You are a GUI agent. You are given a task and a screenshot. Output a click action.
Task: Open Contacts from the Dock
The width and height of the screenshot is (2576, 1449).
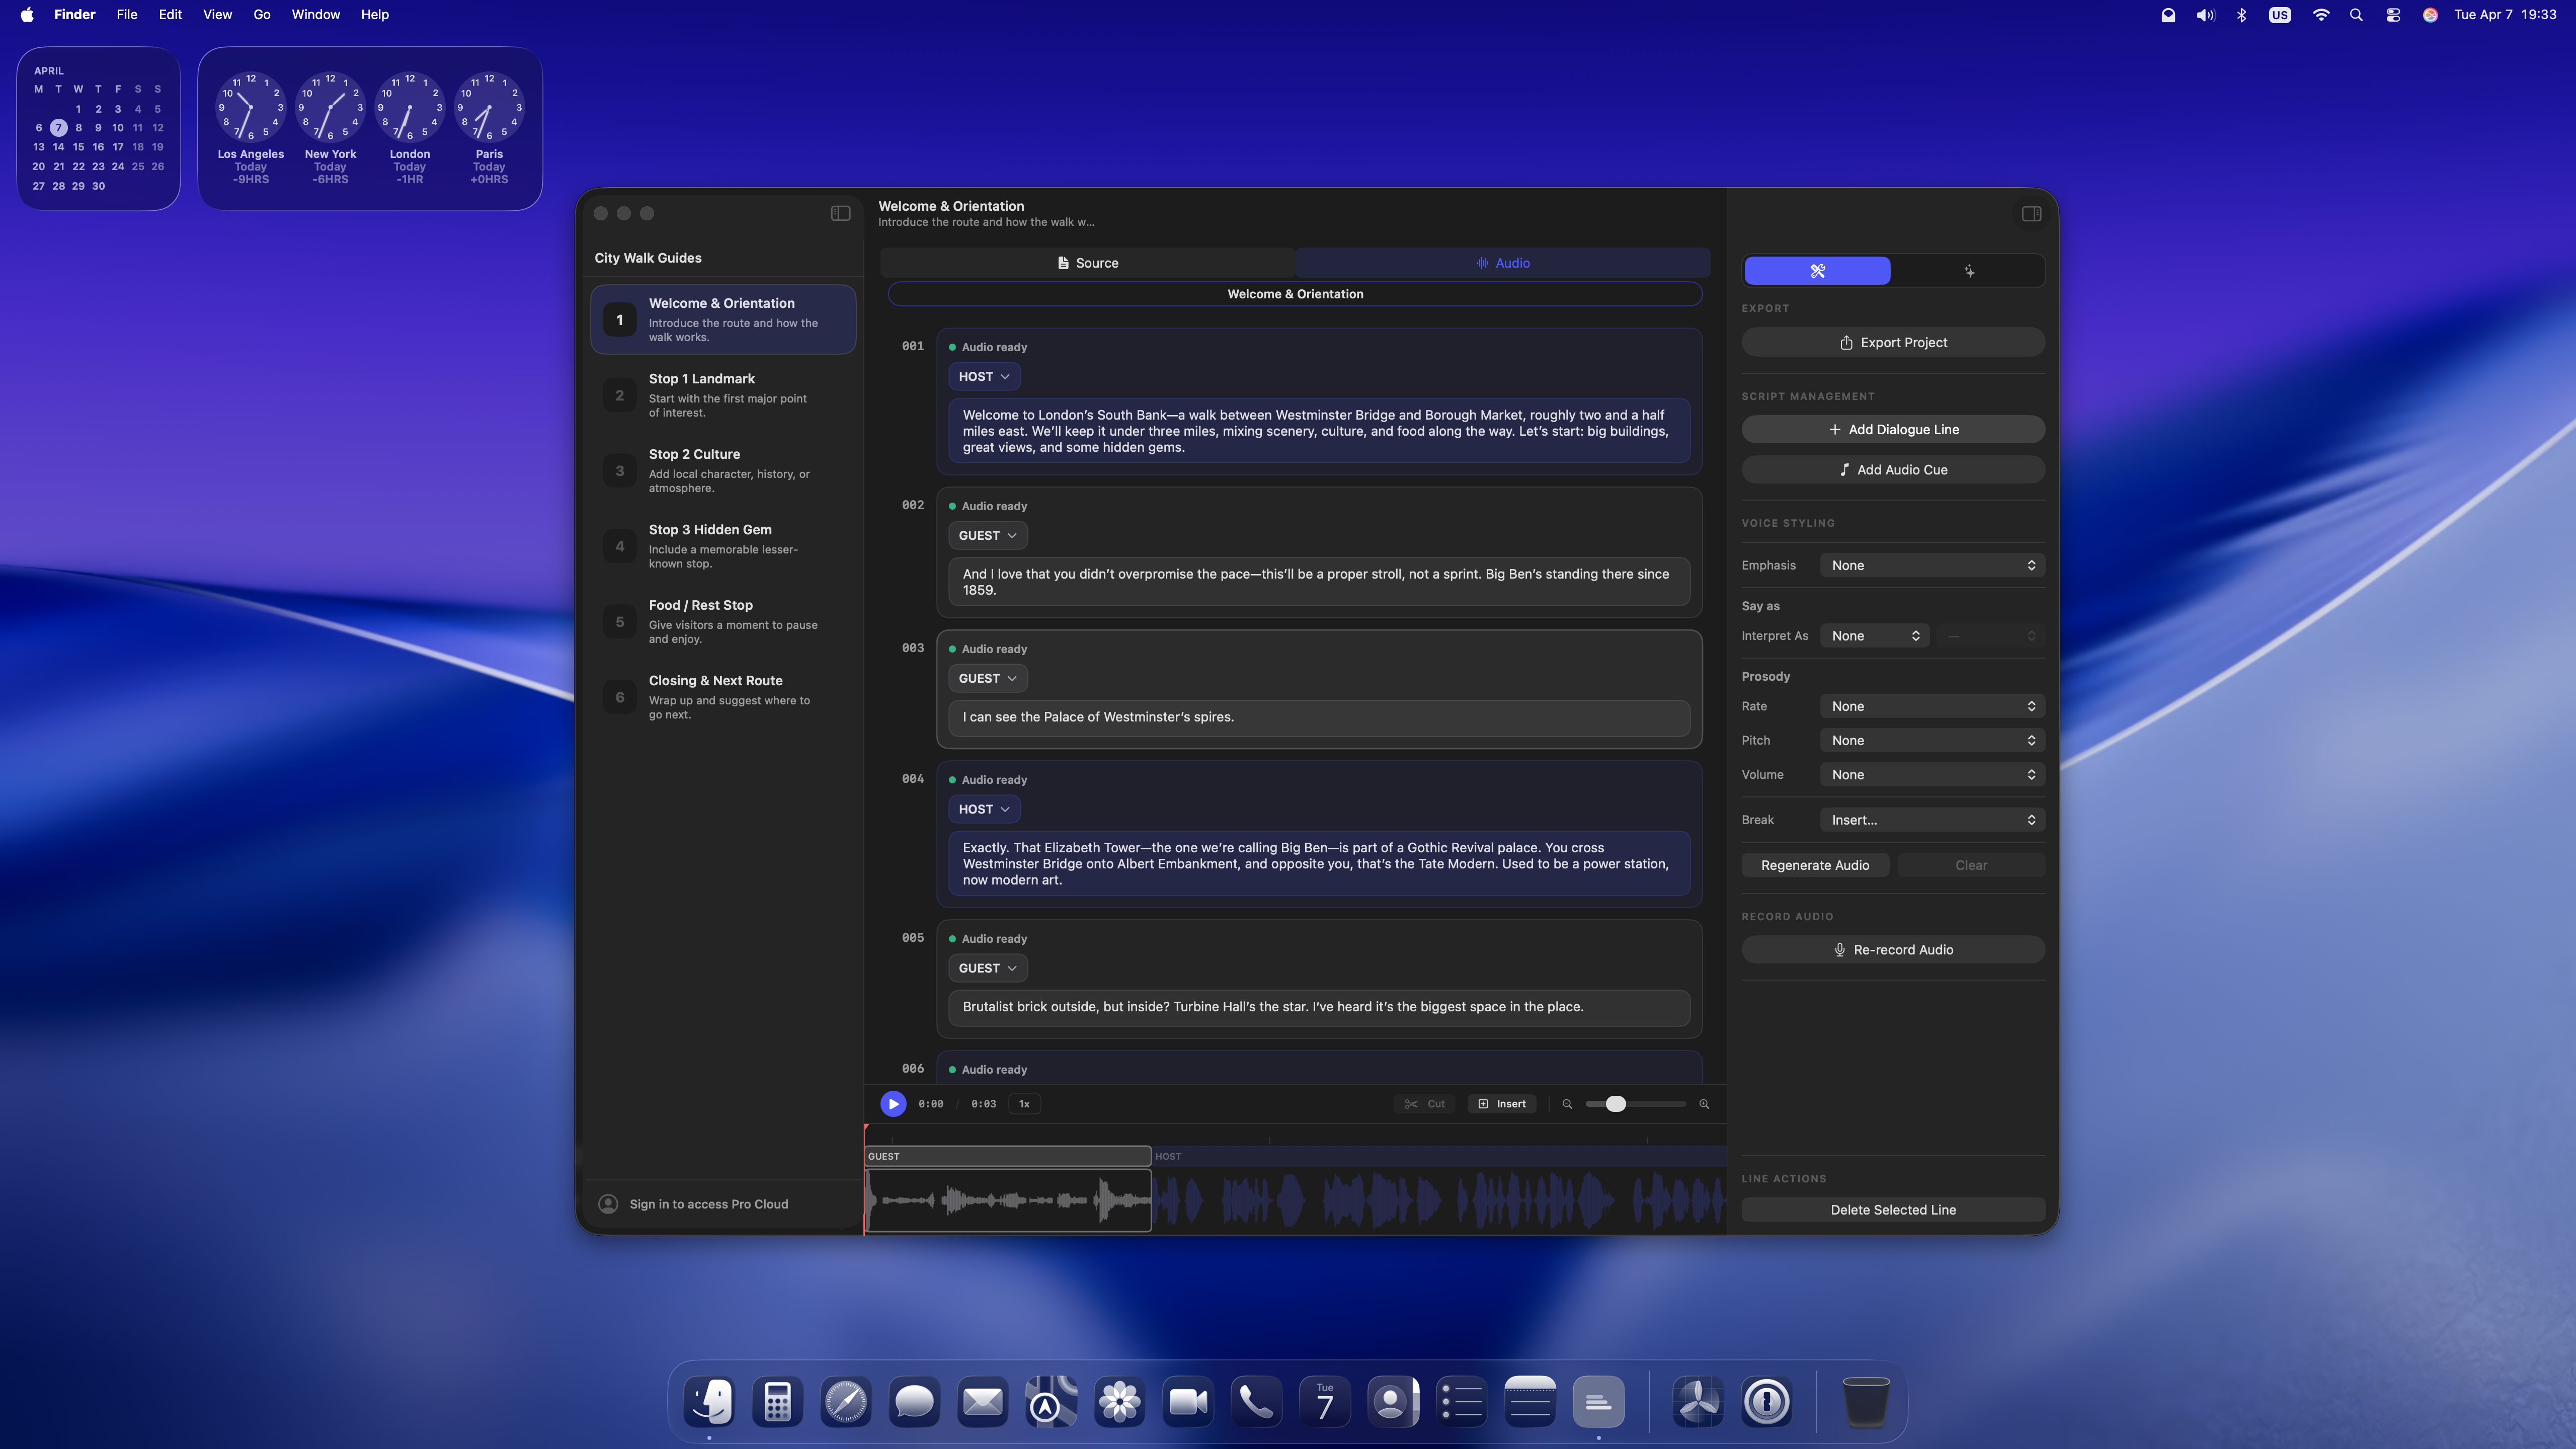1393,1401
